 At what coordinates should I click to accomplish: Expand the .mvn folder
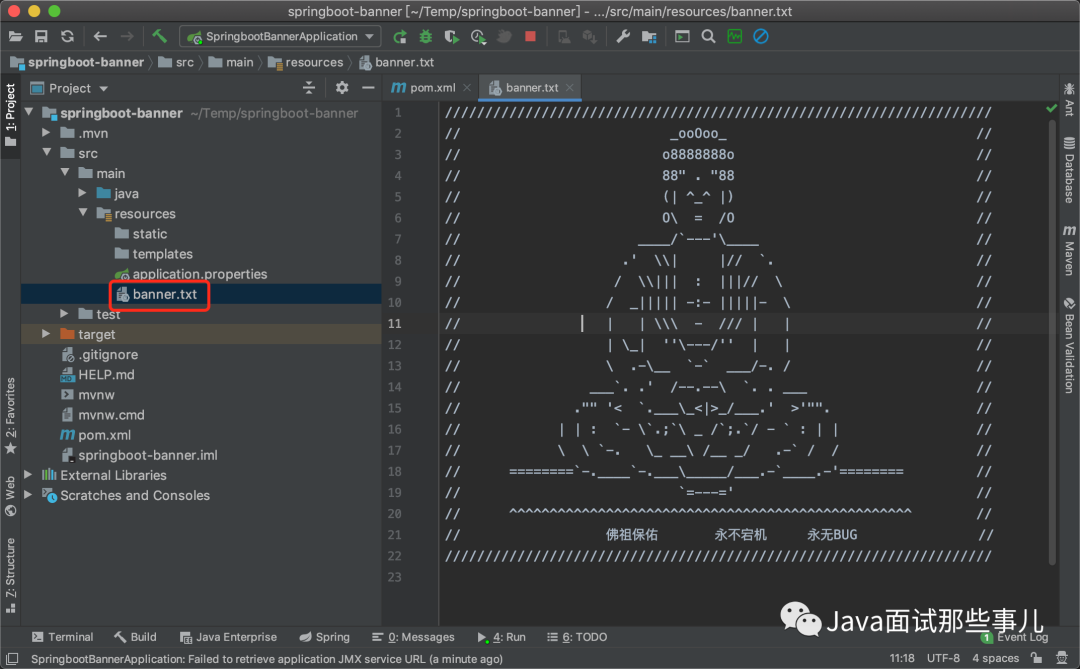46,132
